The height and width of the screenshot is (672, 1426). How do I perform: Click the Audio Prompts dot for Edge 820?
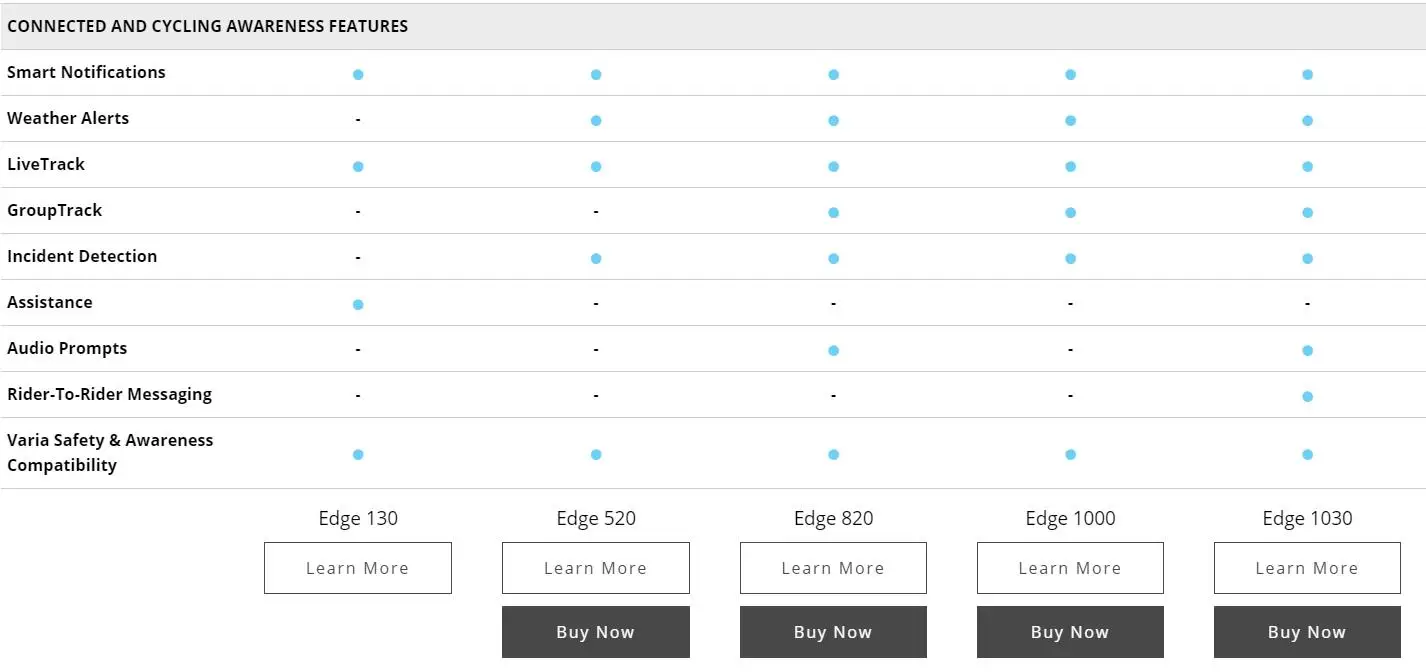coord(833,351)
